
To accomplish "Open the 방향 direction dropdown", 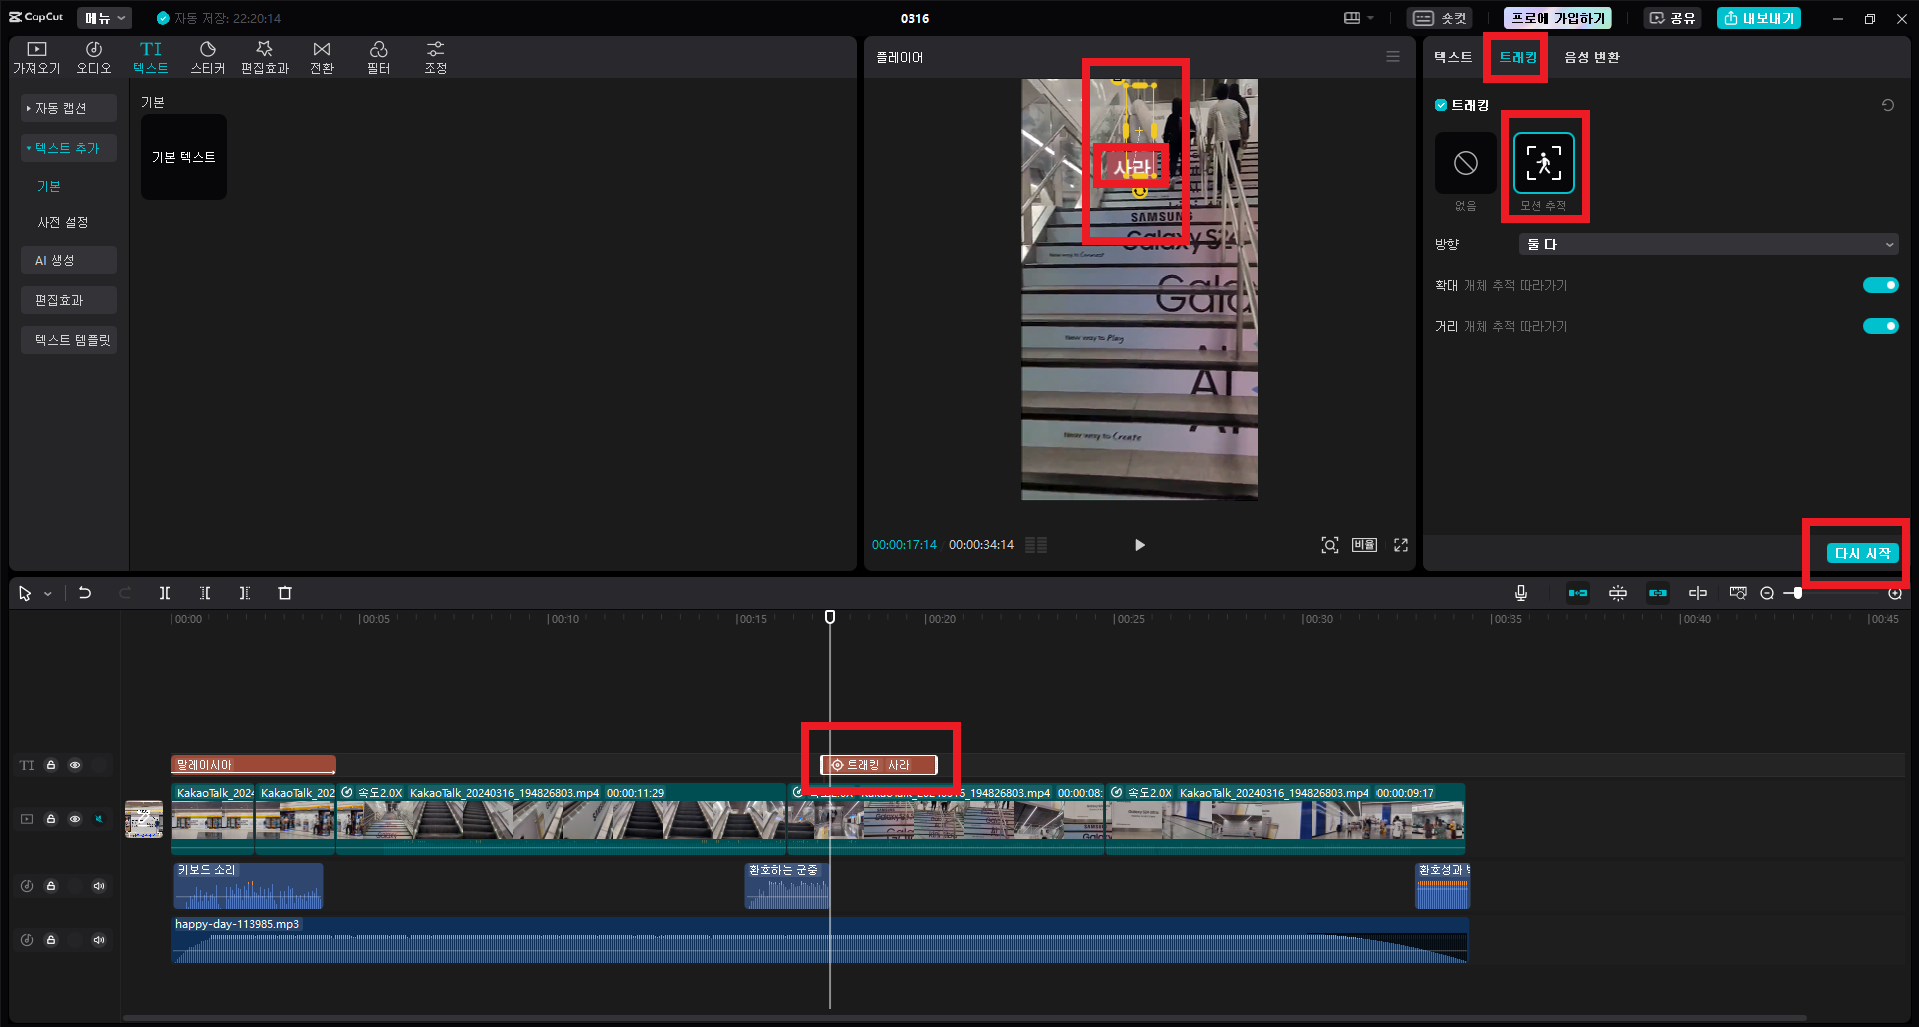I will tap(1708, 244).
